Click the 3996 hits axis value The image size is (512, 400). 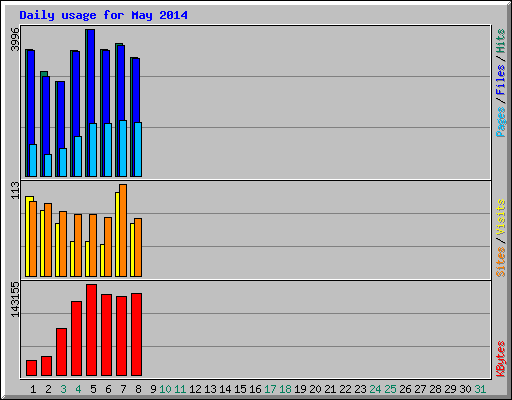pos(15,39)
